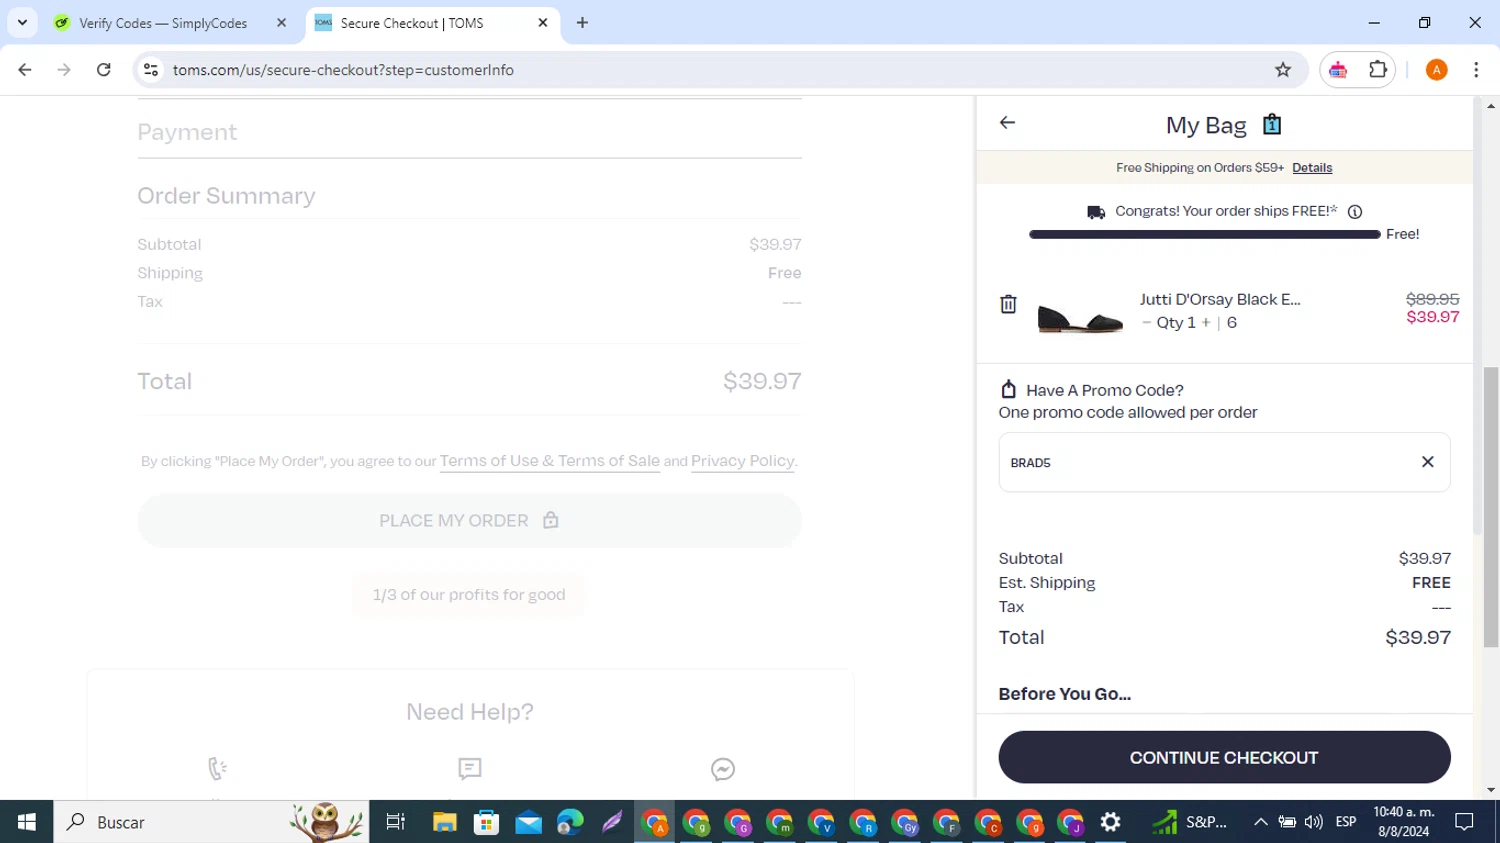
Task: Click the site information icon in address bar
Action: (x=151, y=70)
